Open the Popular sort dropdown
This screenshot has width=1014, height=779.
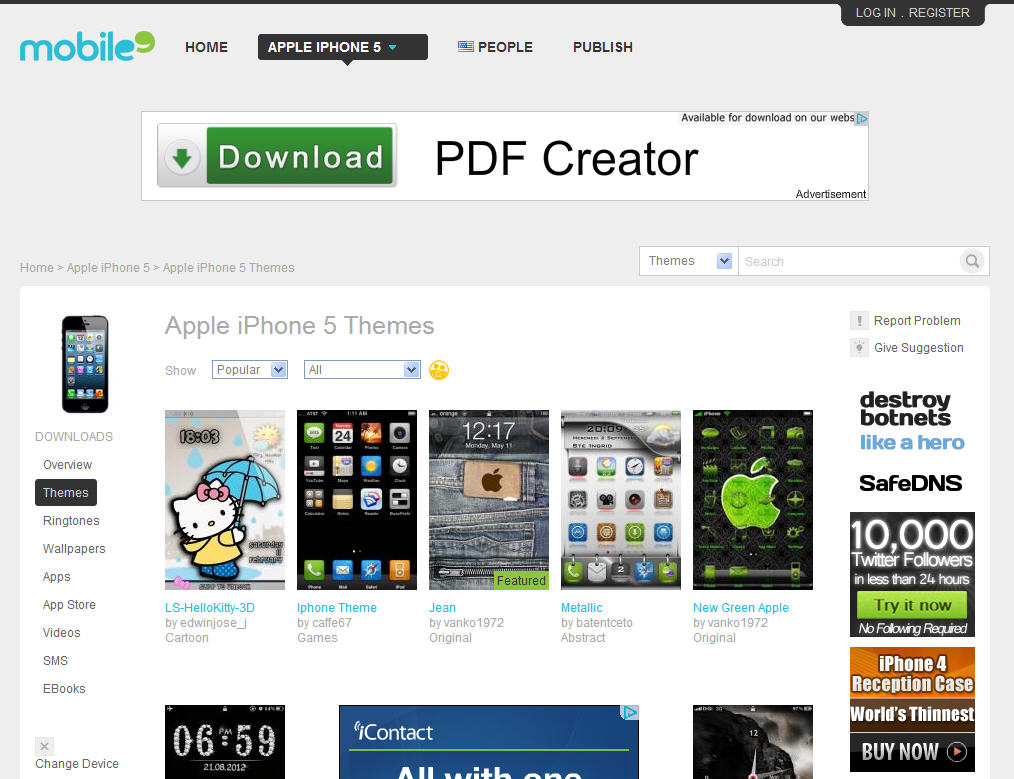pyautogui.click(x=249, y=369)
